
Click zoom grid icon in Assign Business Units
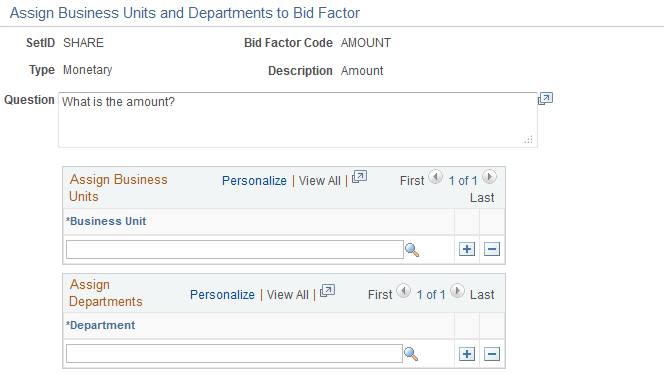(x=360, y=177)
